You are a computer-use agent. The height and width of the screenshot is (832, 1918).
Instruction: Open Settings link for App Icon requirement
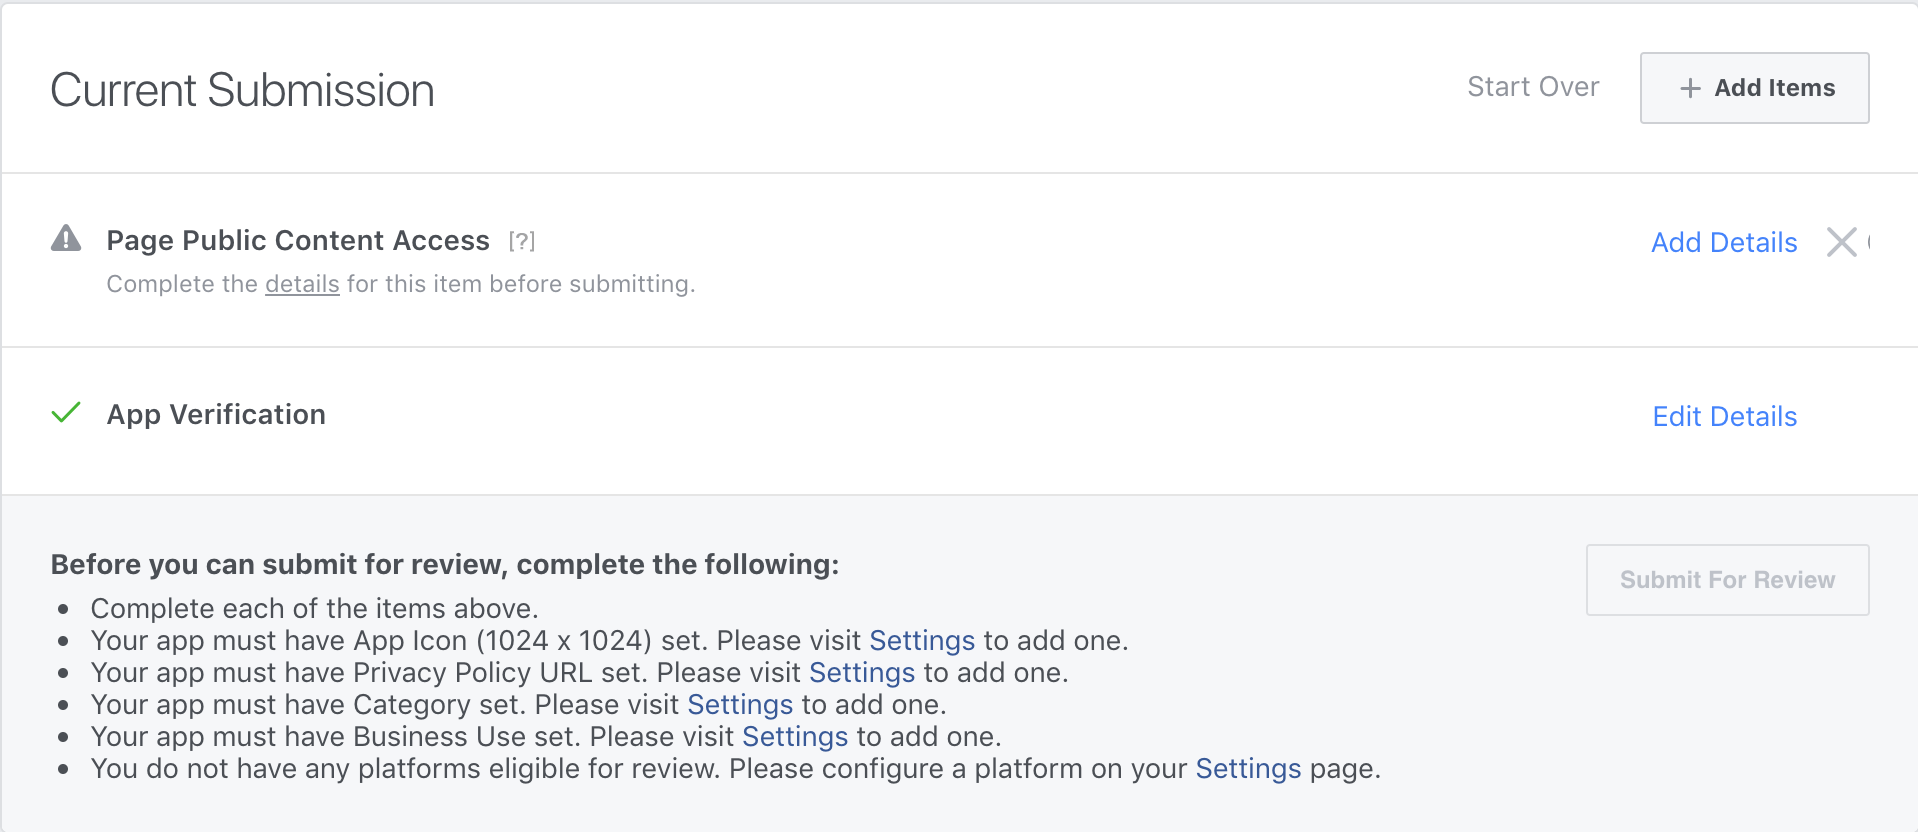click(x=921, y=640)
